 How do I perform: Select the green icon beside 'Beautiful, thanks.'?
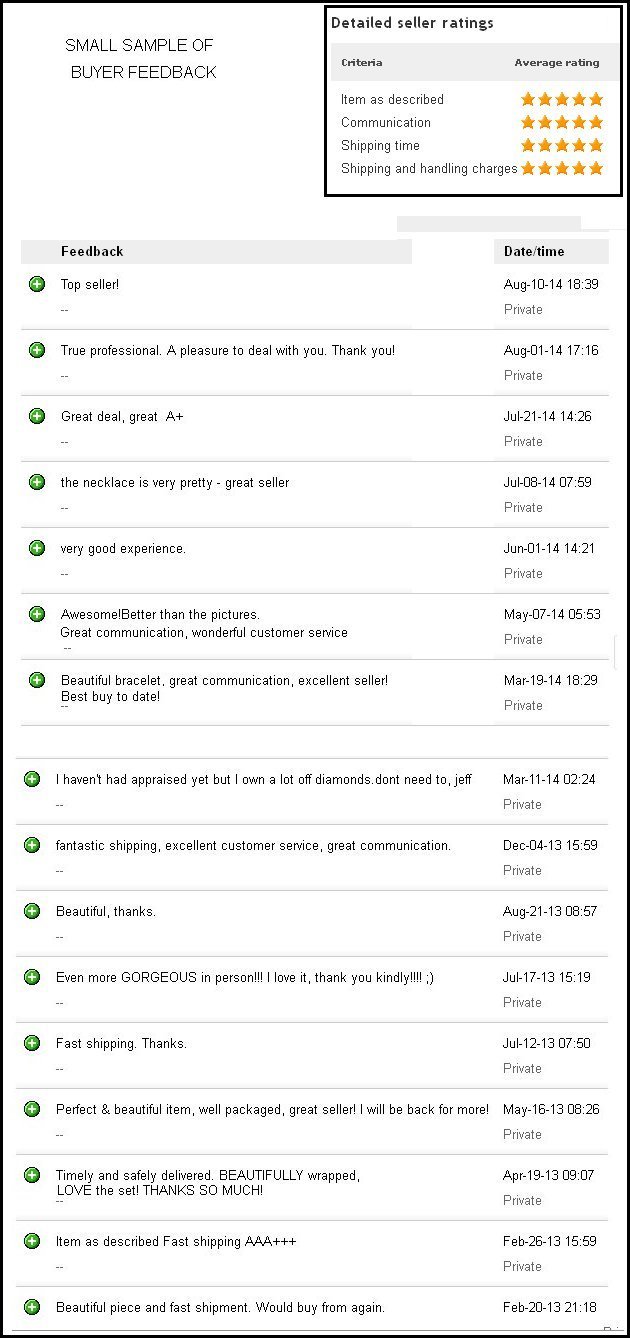point(32,911)
